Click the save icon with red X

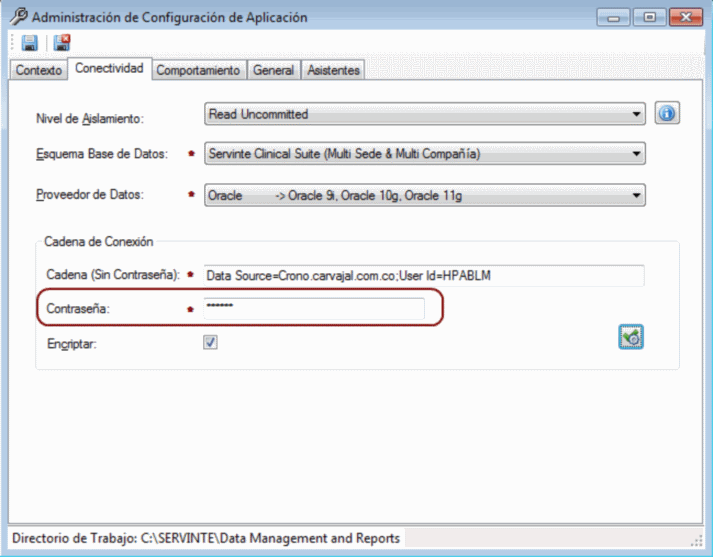coord(62,43)
